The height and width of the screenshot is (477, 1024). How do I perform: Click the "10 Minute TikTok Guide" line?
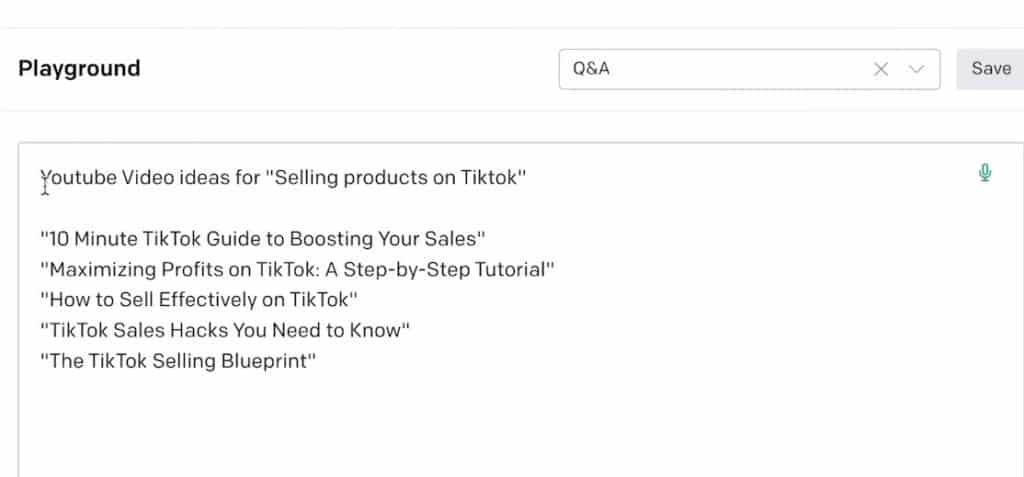click(x=263, y=239)
